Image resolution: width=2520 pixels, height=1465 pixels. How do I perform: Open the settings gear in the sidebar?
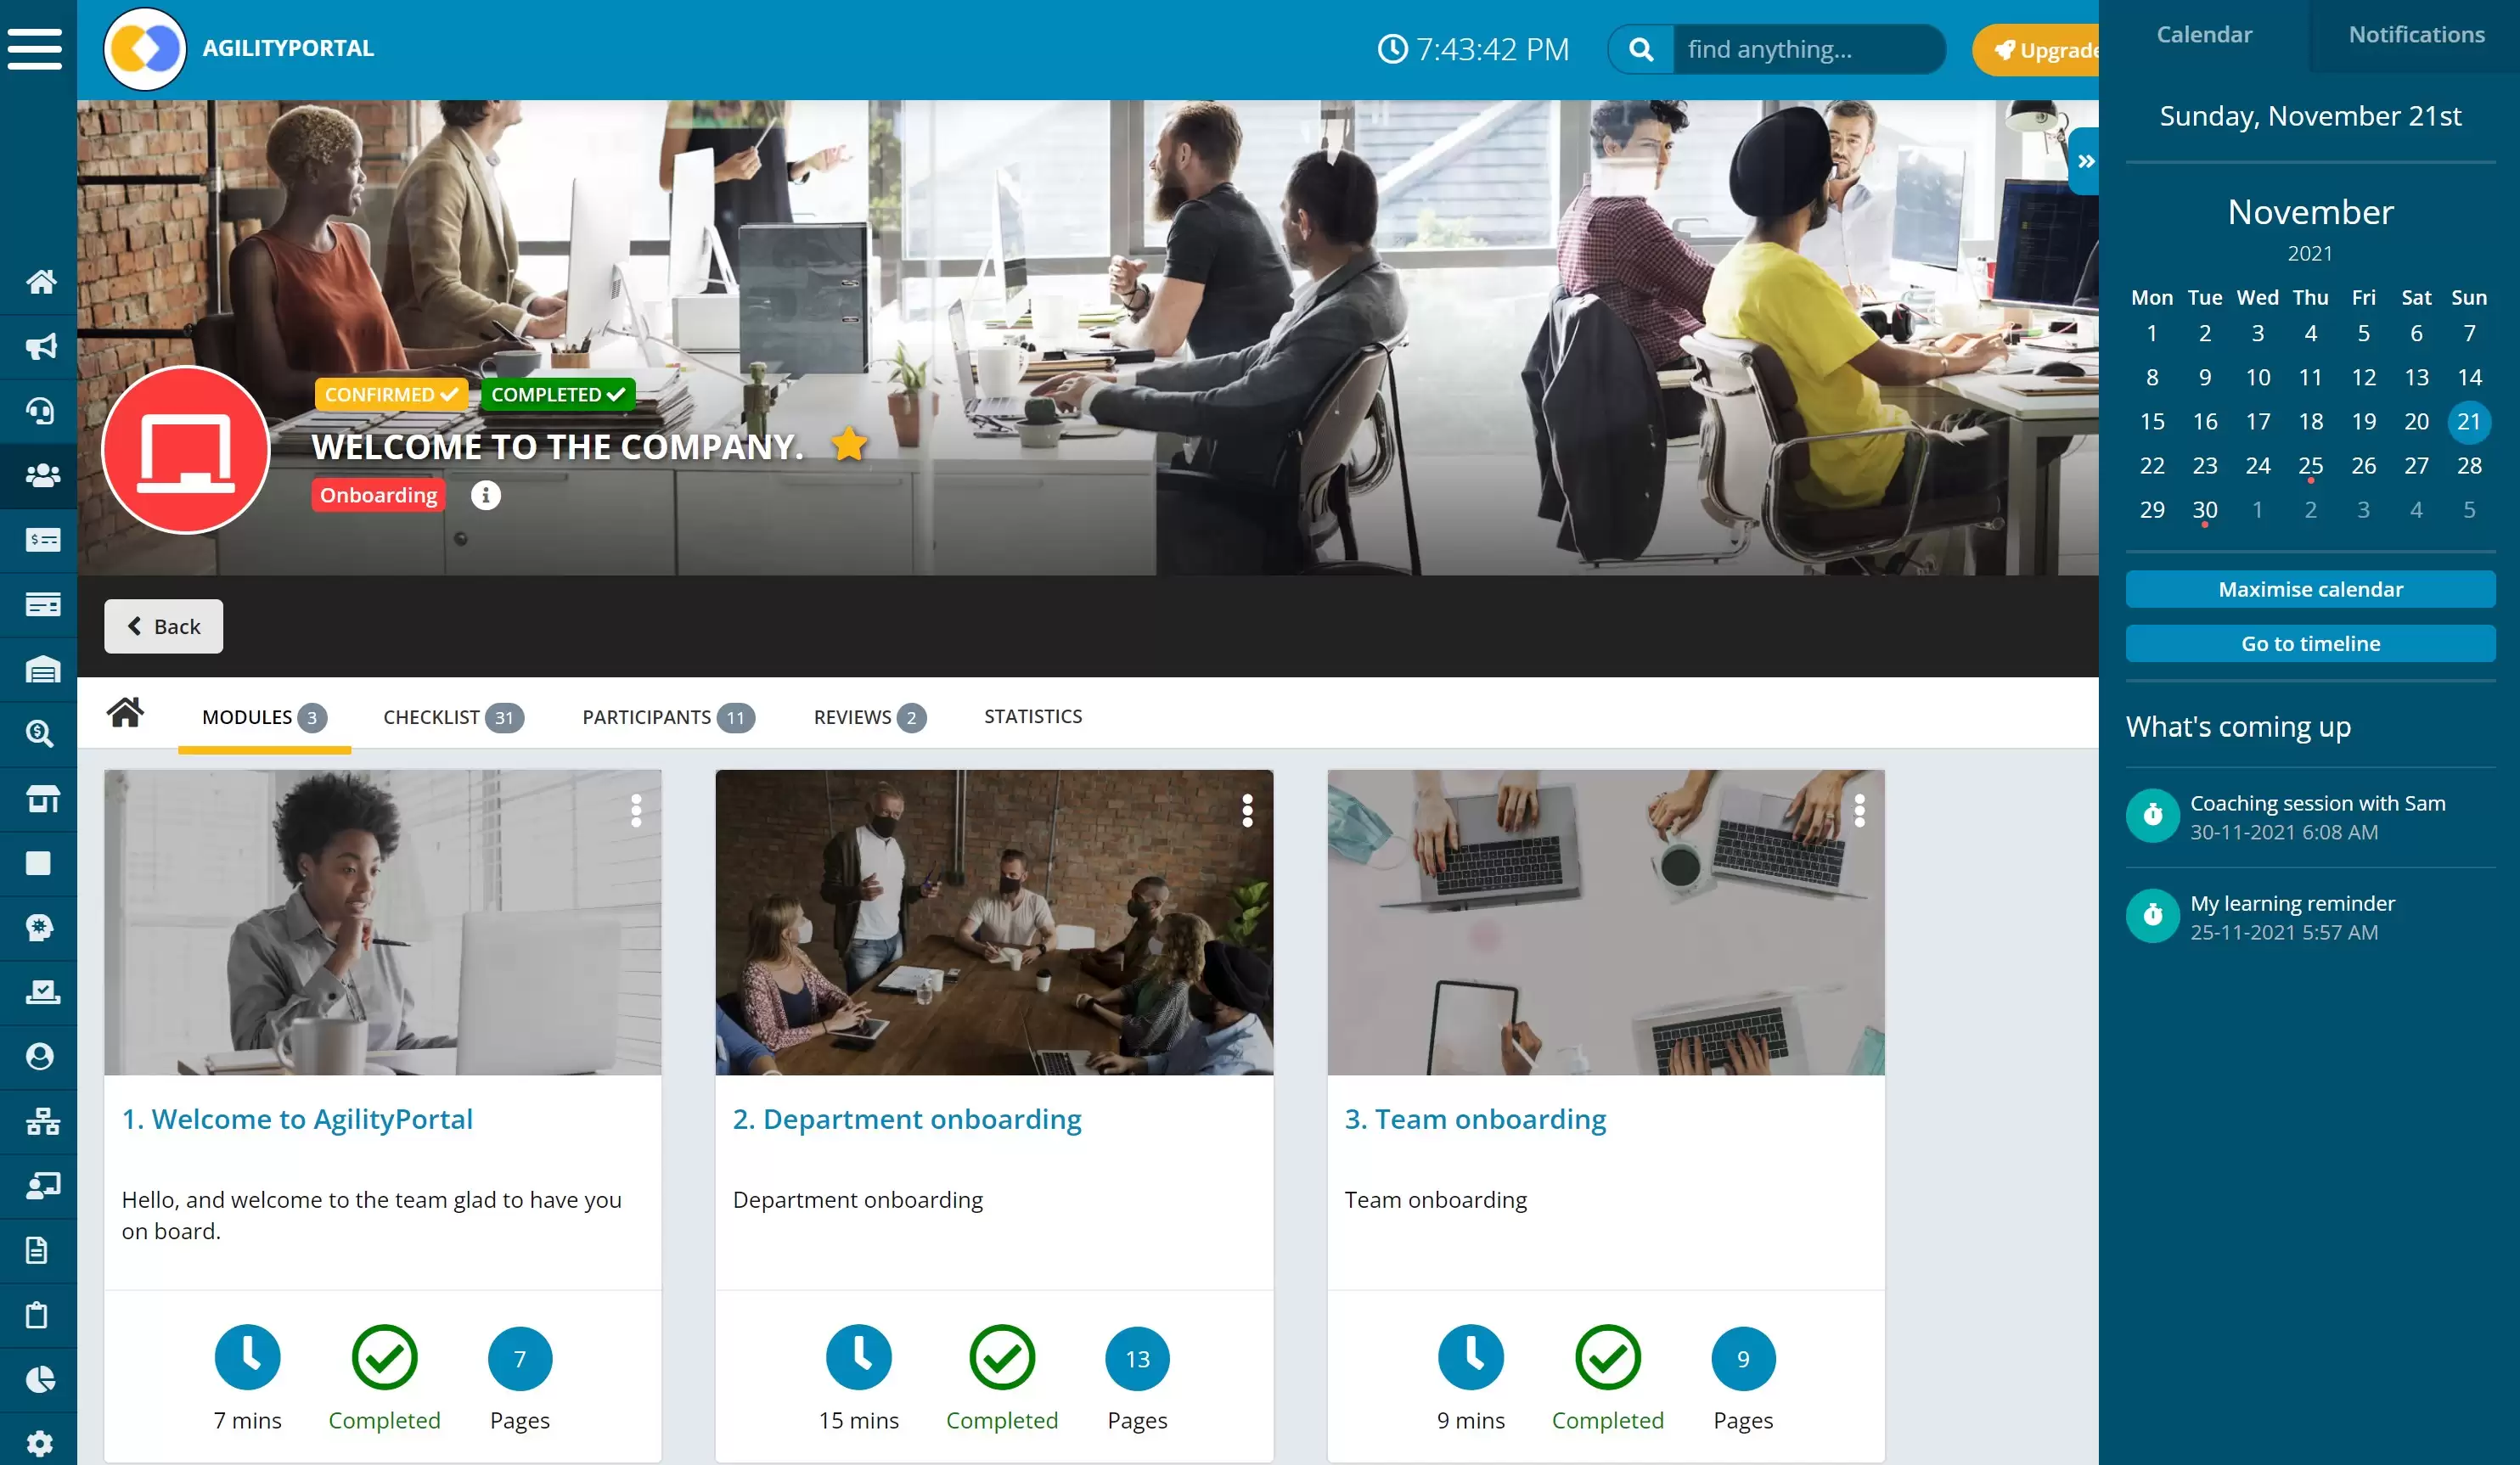(x=40, y=1443)
